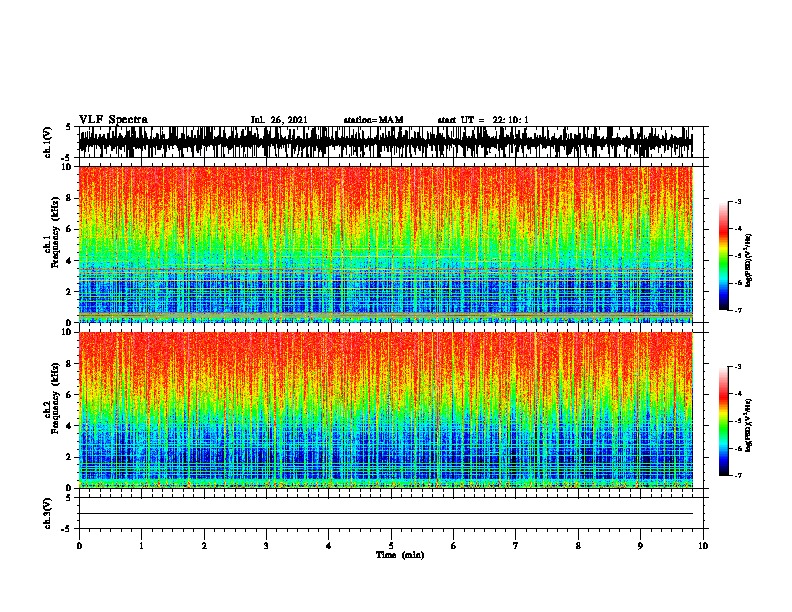This screenshot has width=792, height=612.
Task: Click the ch.1 frequency axis "8" tick label
Action: (70, 198)
